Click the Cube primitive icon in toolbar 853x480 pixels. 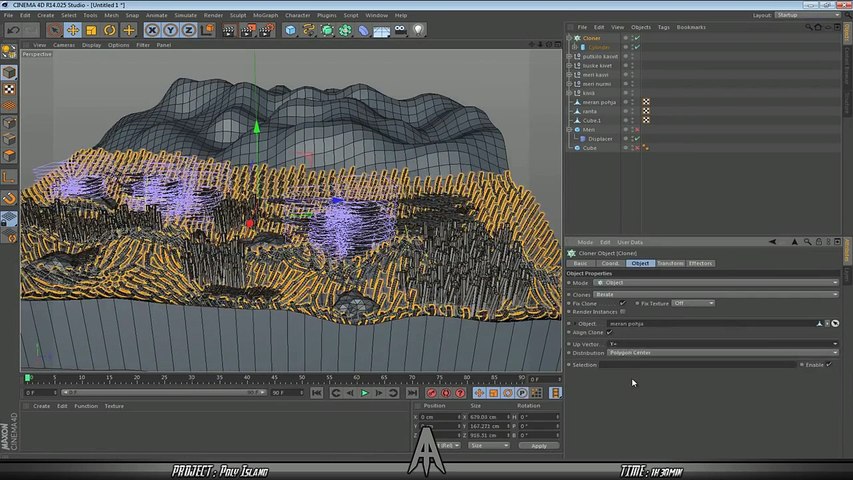point(290,30)
